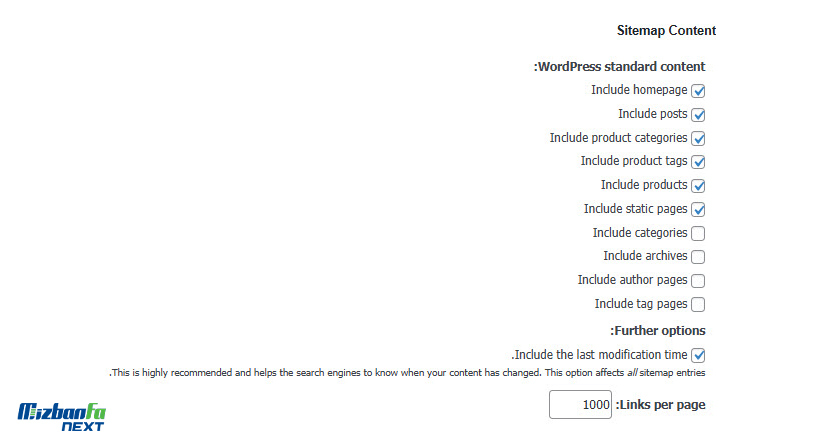The width and height of the screenshot is (834, 445).
Task: Click the Links per page label
Action: (661, 405)
